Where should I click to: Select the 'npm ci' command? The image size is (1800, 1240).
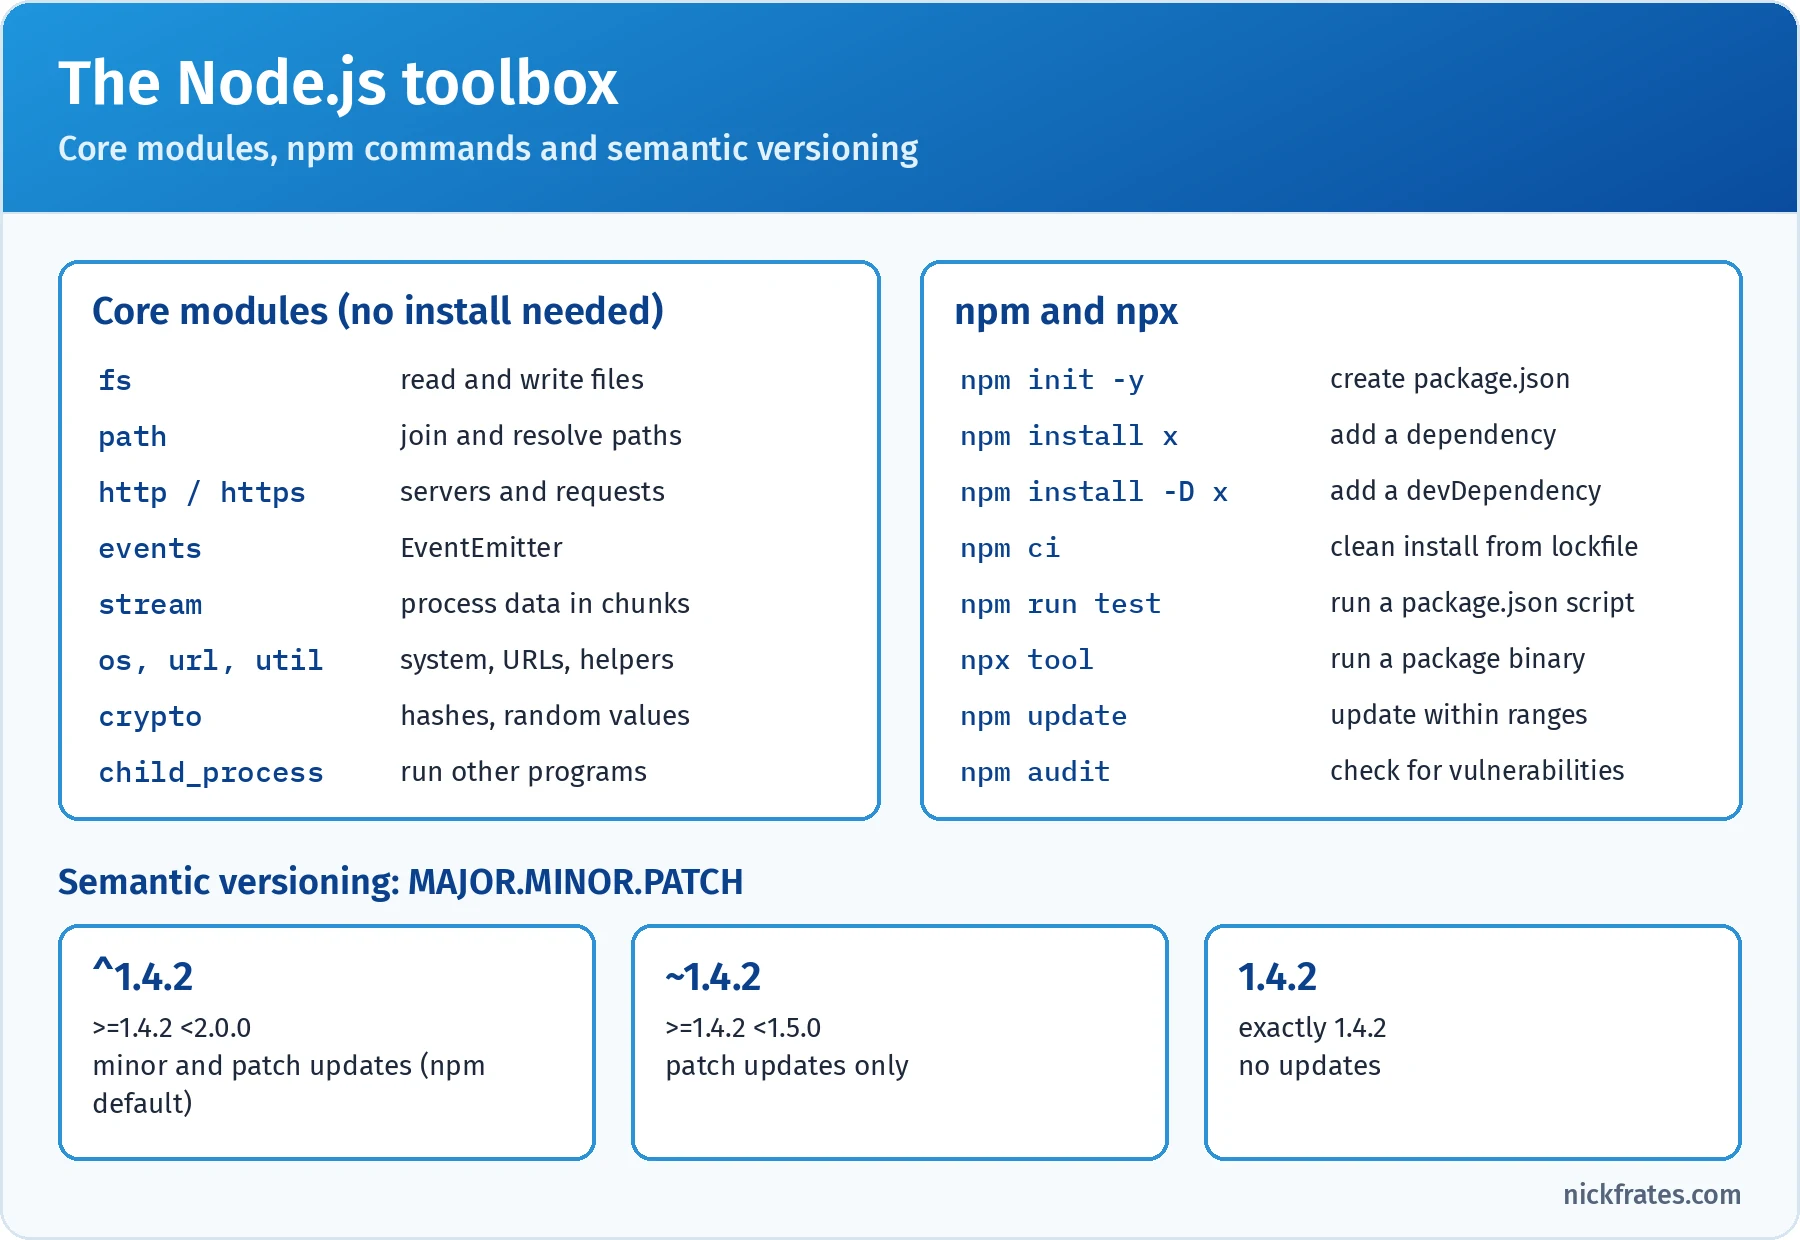pyautogui.click(x=1010, y=548)
